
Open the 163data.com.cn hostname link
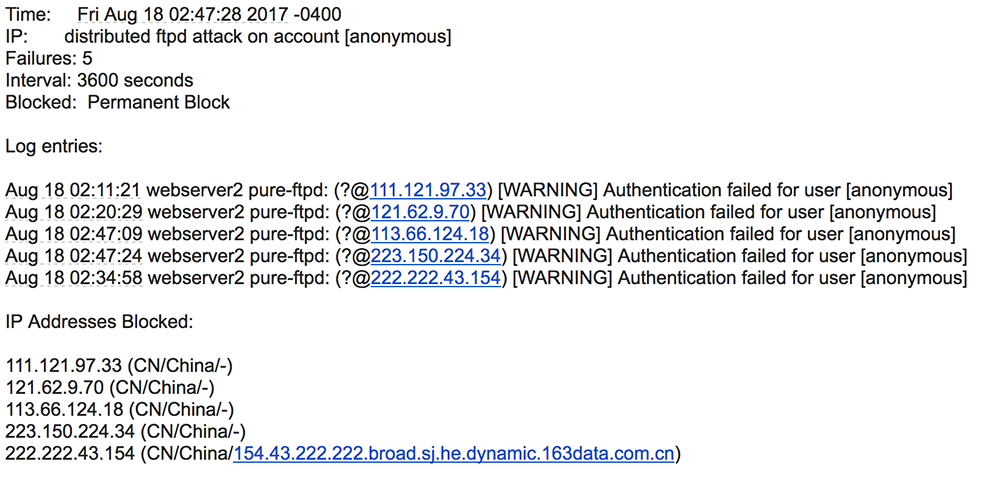[454, 454]
